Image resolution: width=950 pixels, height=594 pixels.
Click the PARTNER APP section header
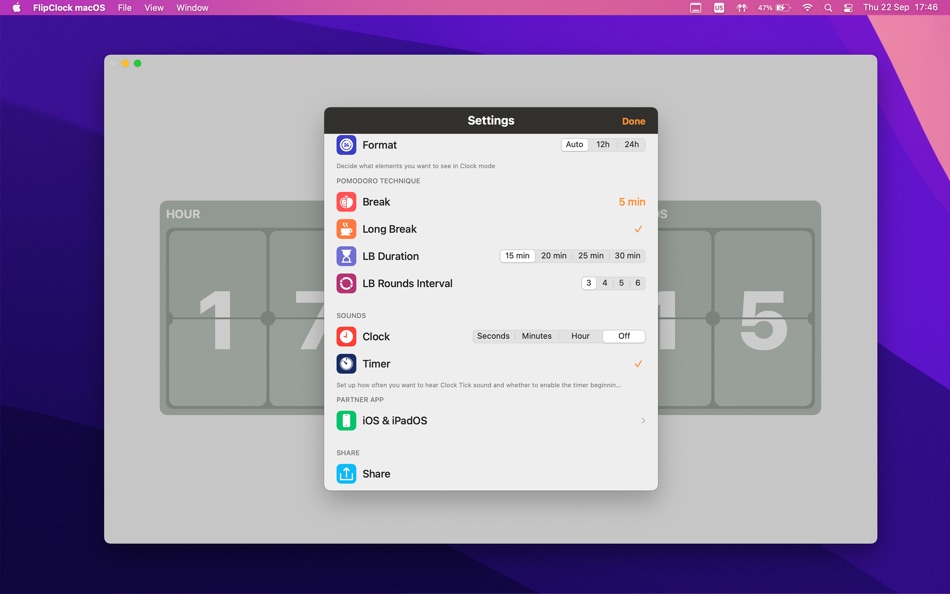coord(360,400)
